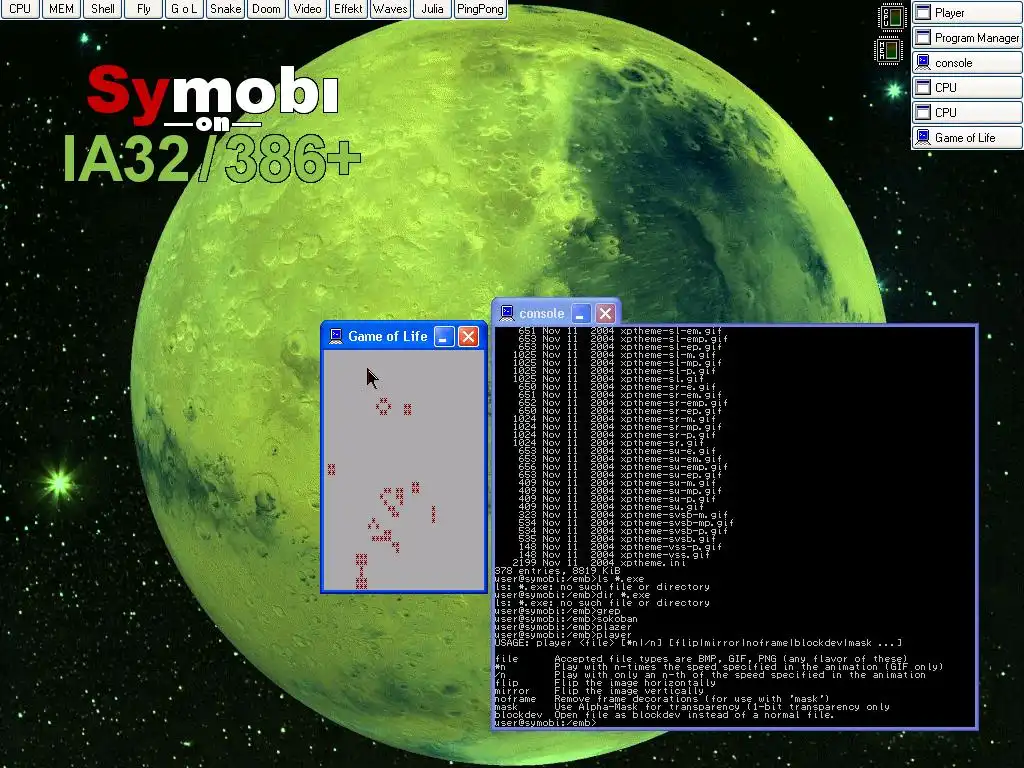Click the 'mask' option description row
This screenshot has width=1024, height=768.
point(692,707)
